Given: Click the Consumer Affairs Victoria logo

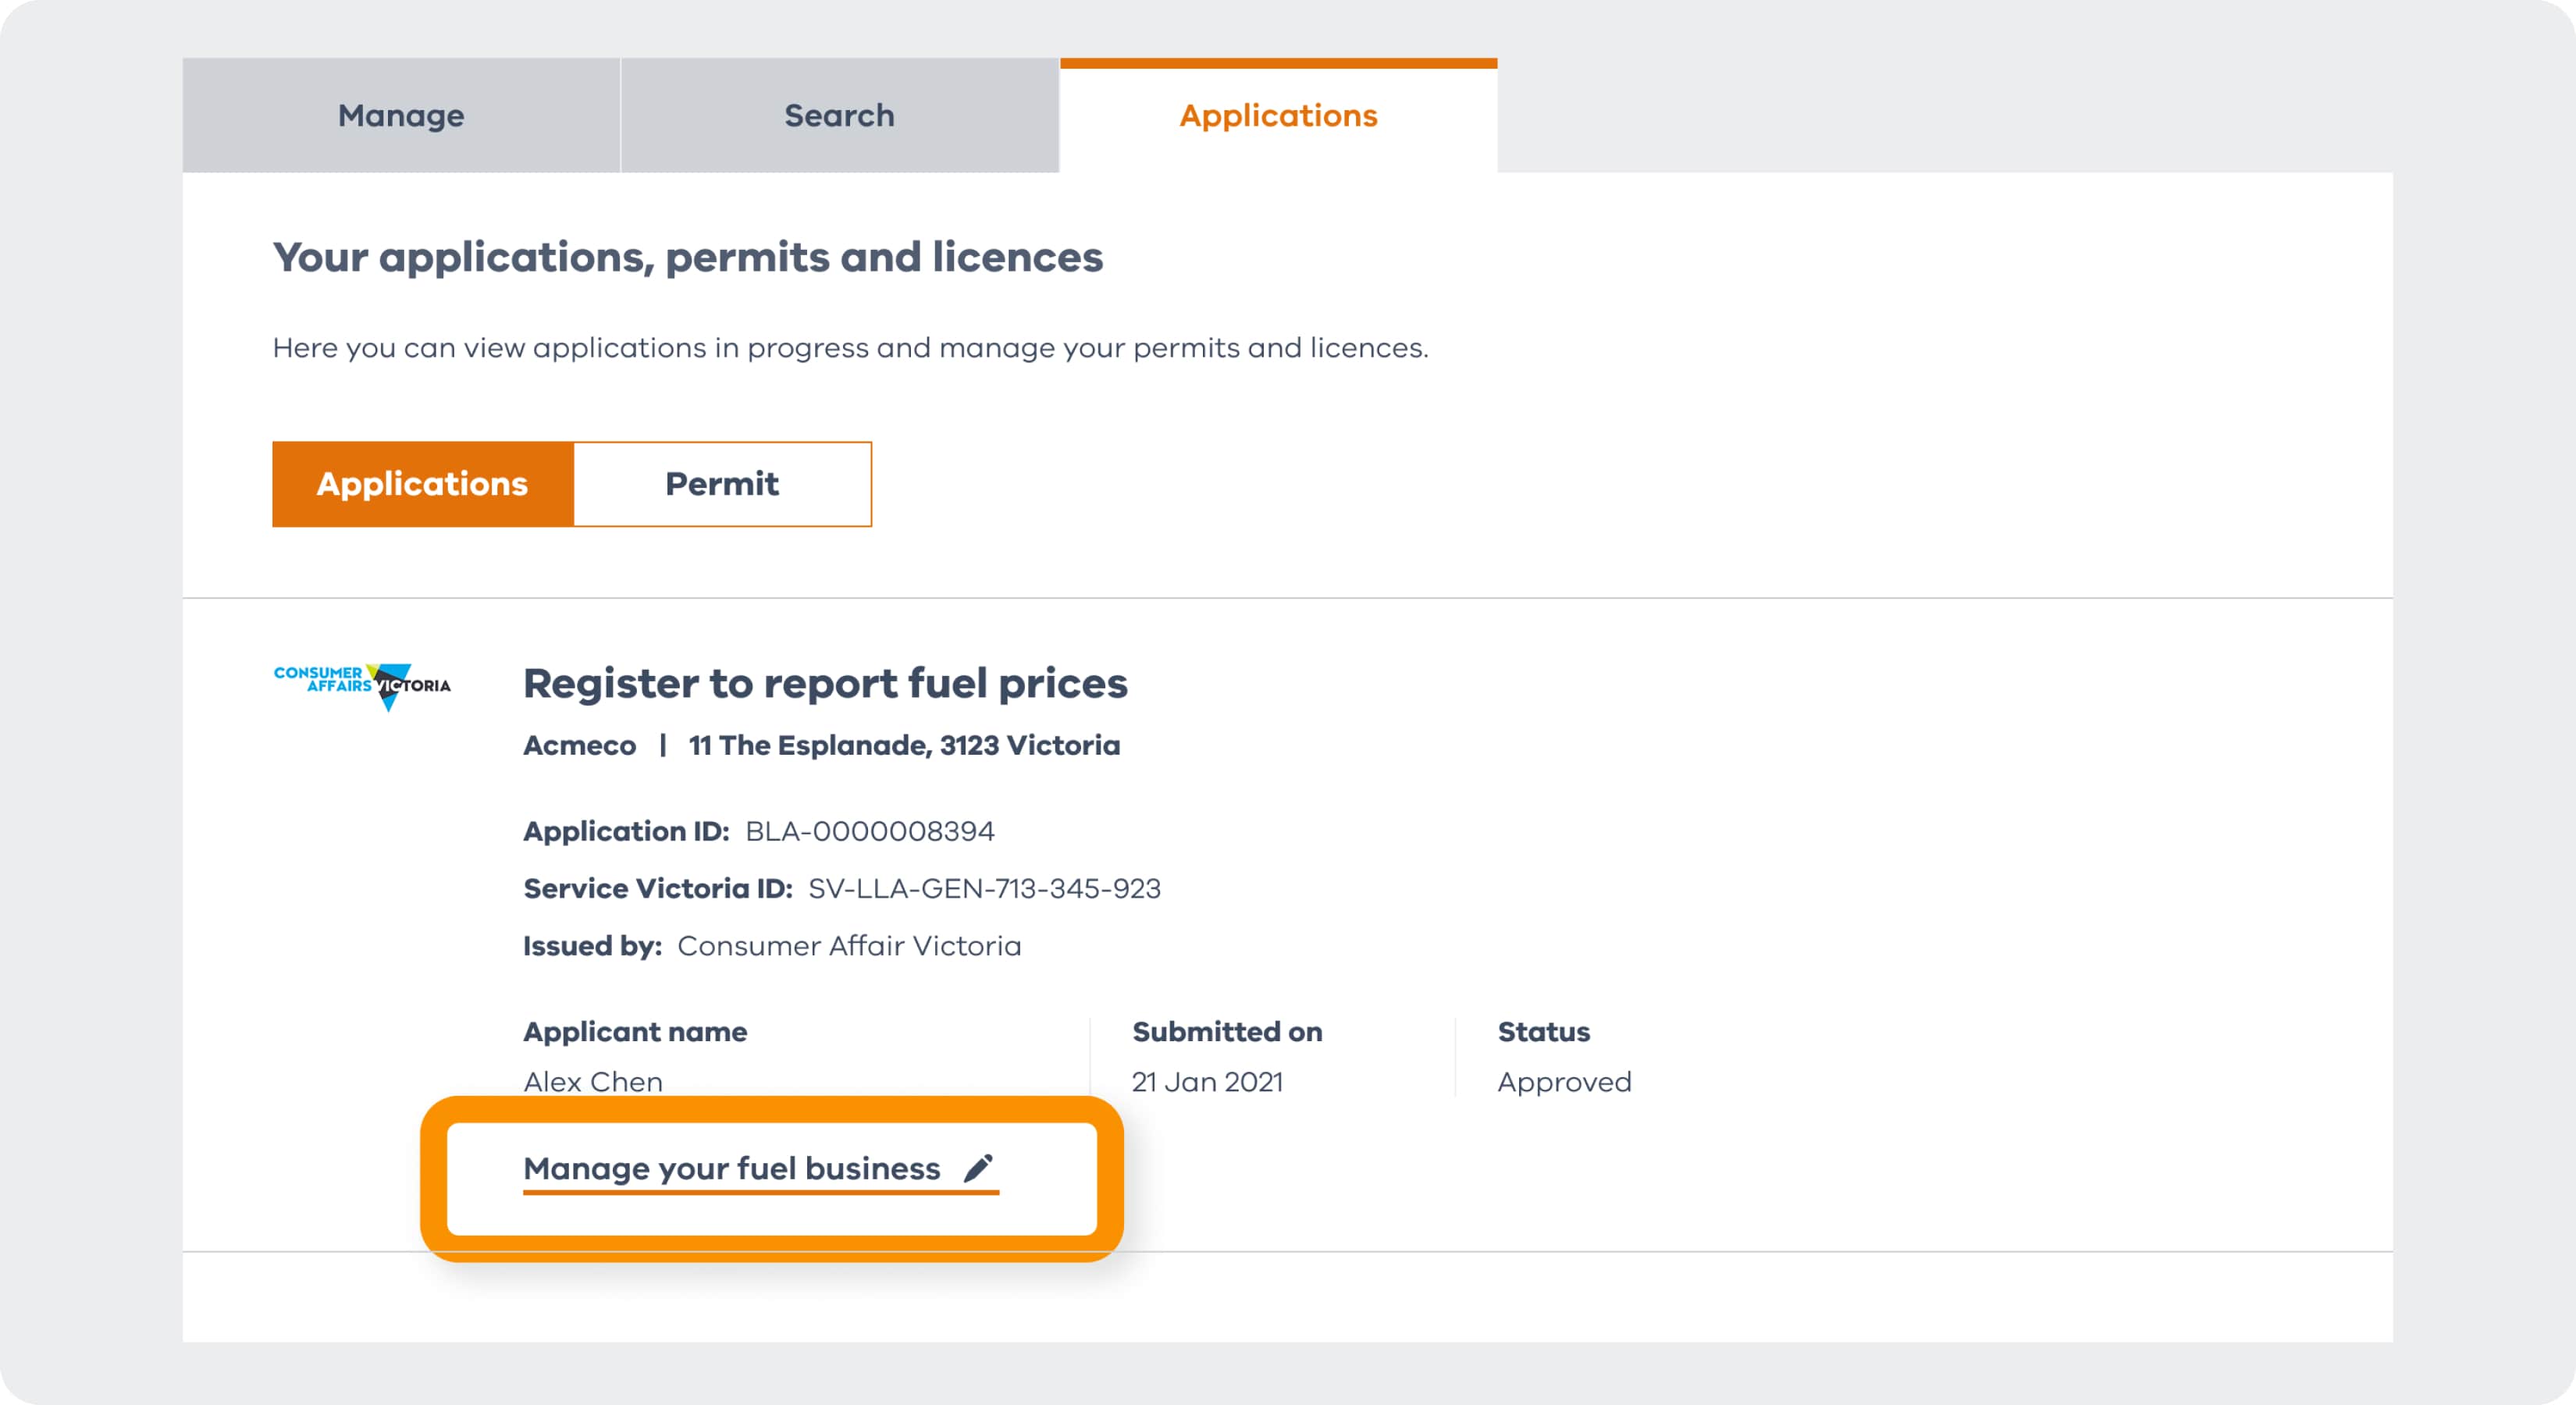Looking at the screenshot, I should pos(362,685).
